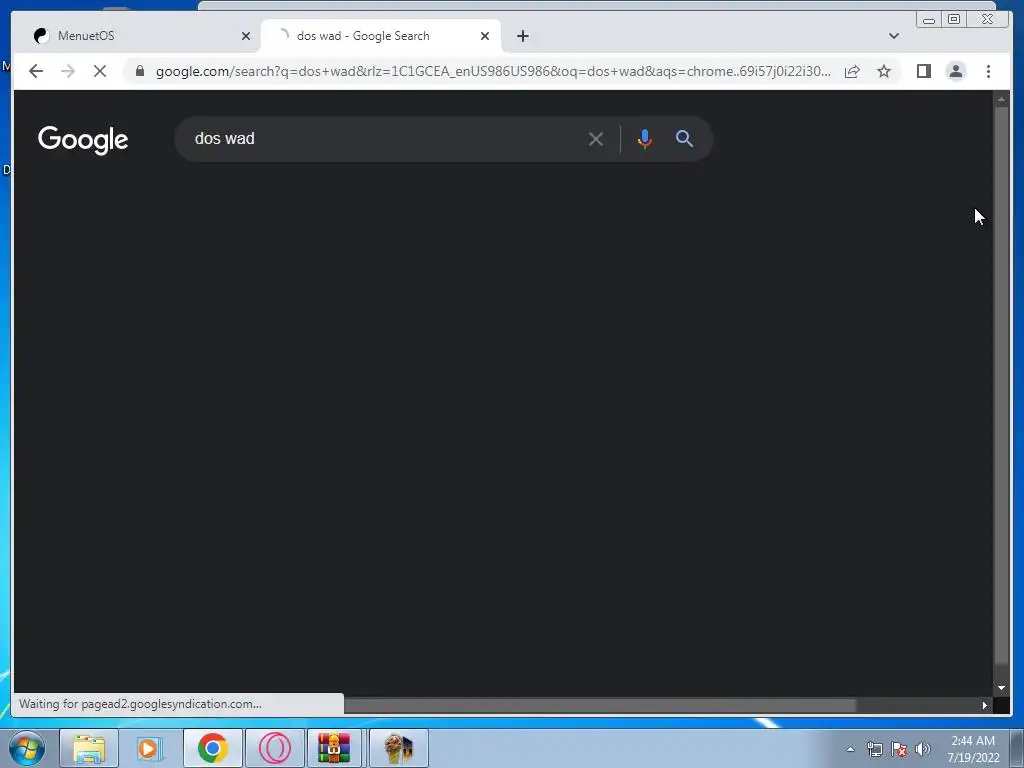Screen dimensions: 1024x768
Task: Open Windows Explorer from taskbar
Action: [x=89, y=748]
